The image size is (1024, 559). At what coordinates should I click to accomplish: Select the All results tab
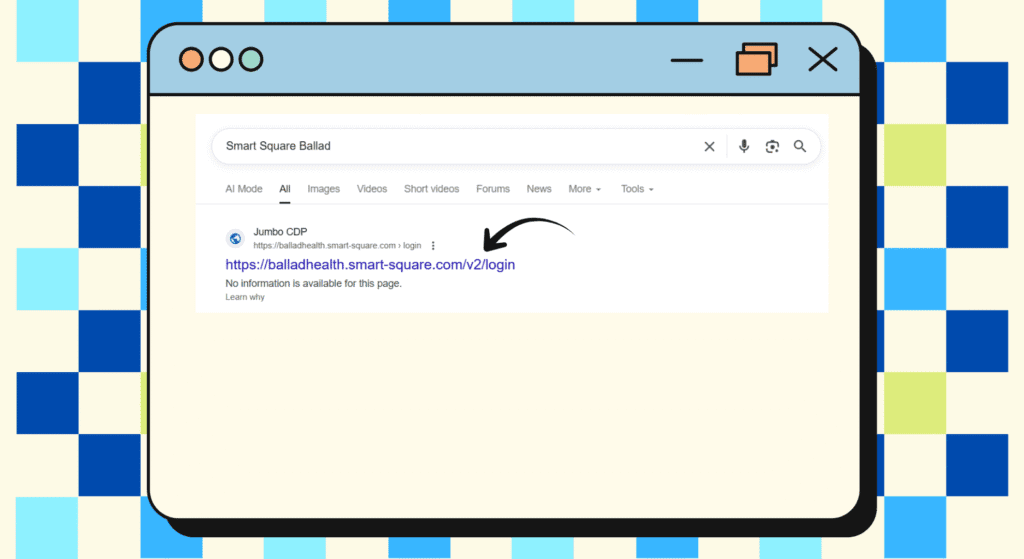(285, 189)
